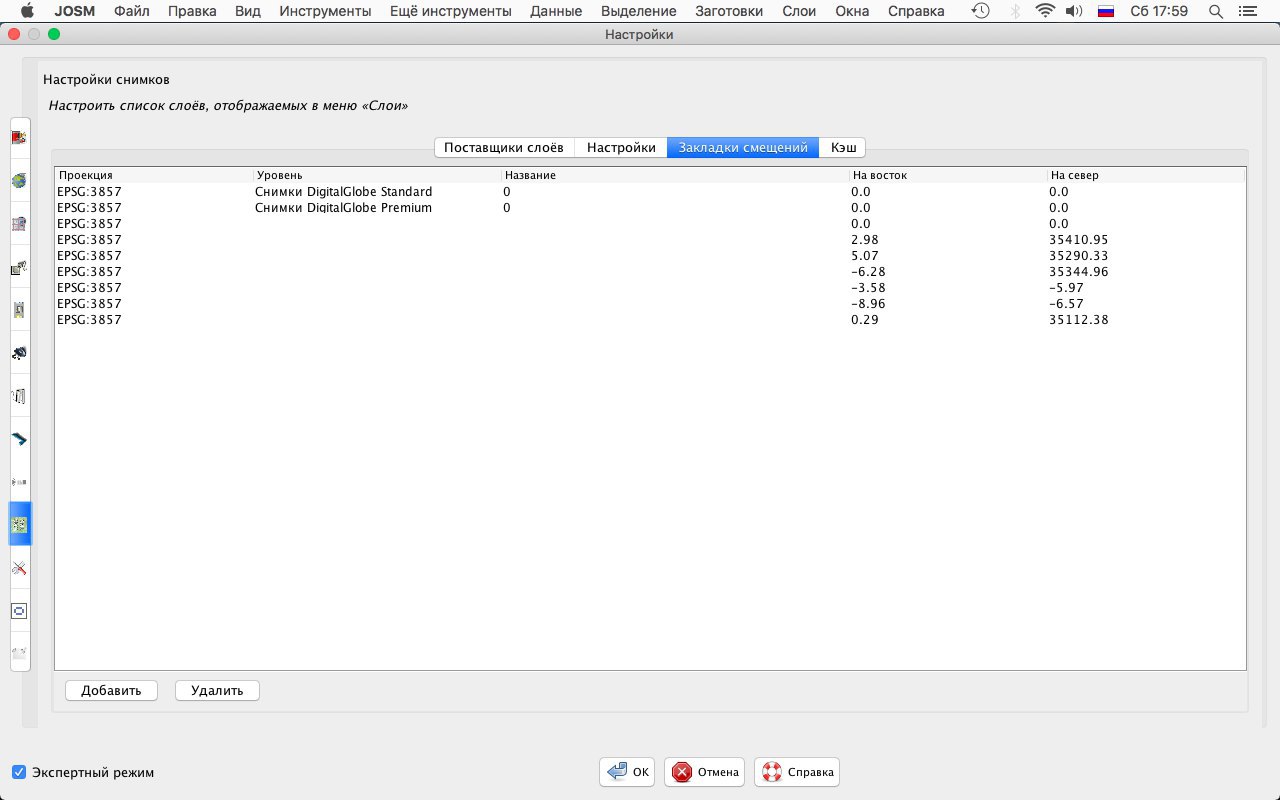1280x800 pixels.
Task: Open the blue remote control sidebar icon
Action: (19, 439)
